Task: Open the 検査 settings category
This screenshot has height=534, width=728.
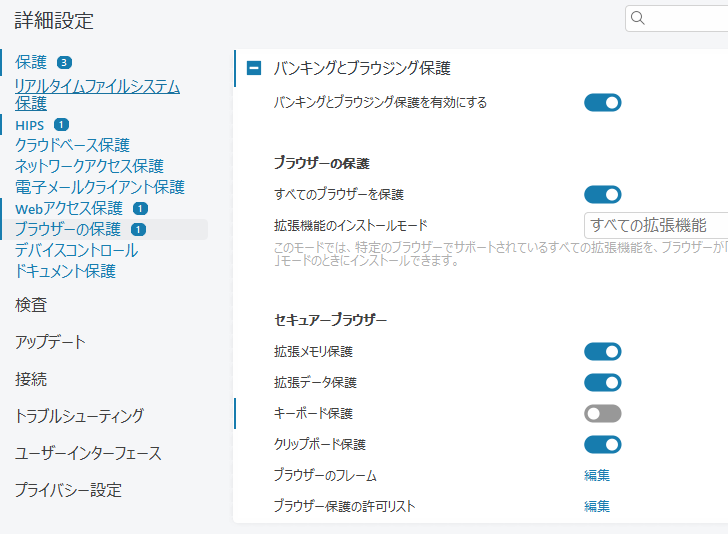Action: [31, 305]
